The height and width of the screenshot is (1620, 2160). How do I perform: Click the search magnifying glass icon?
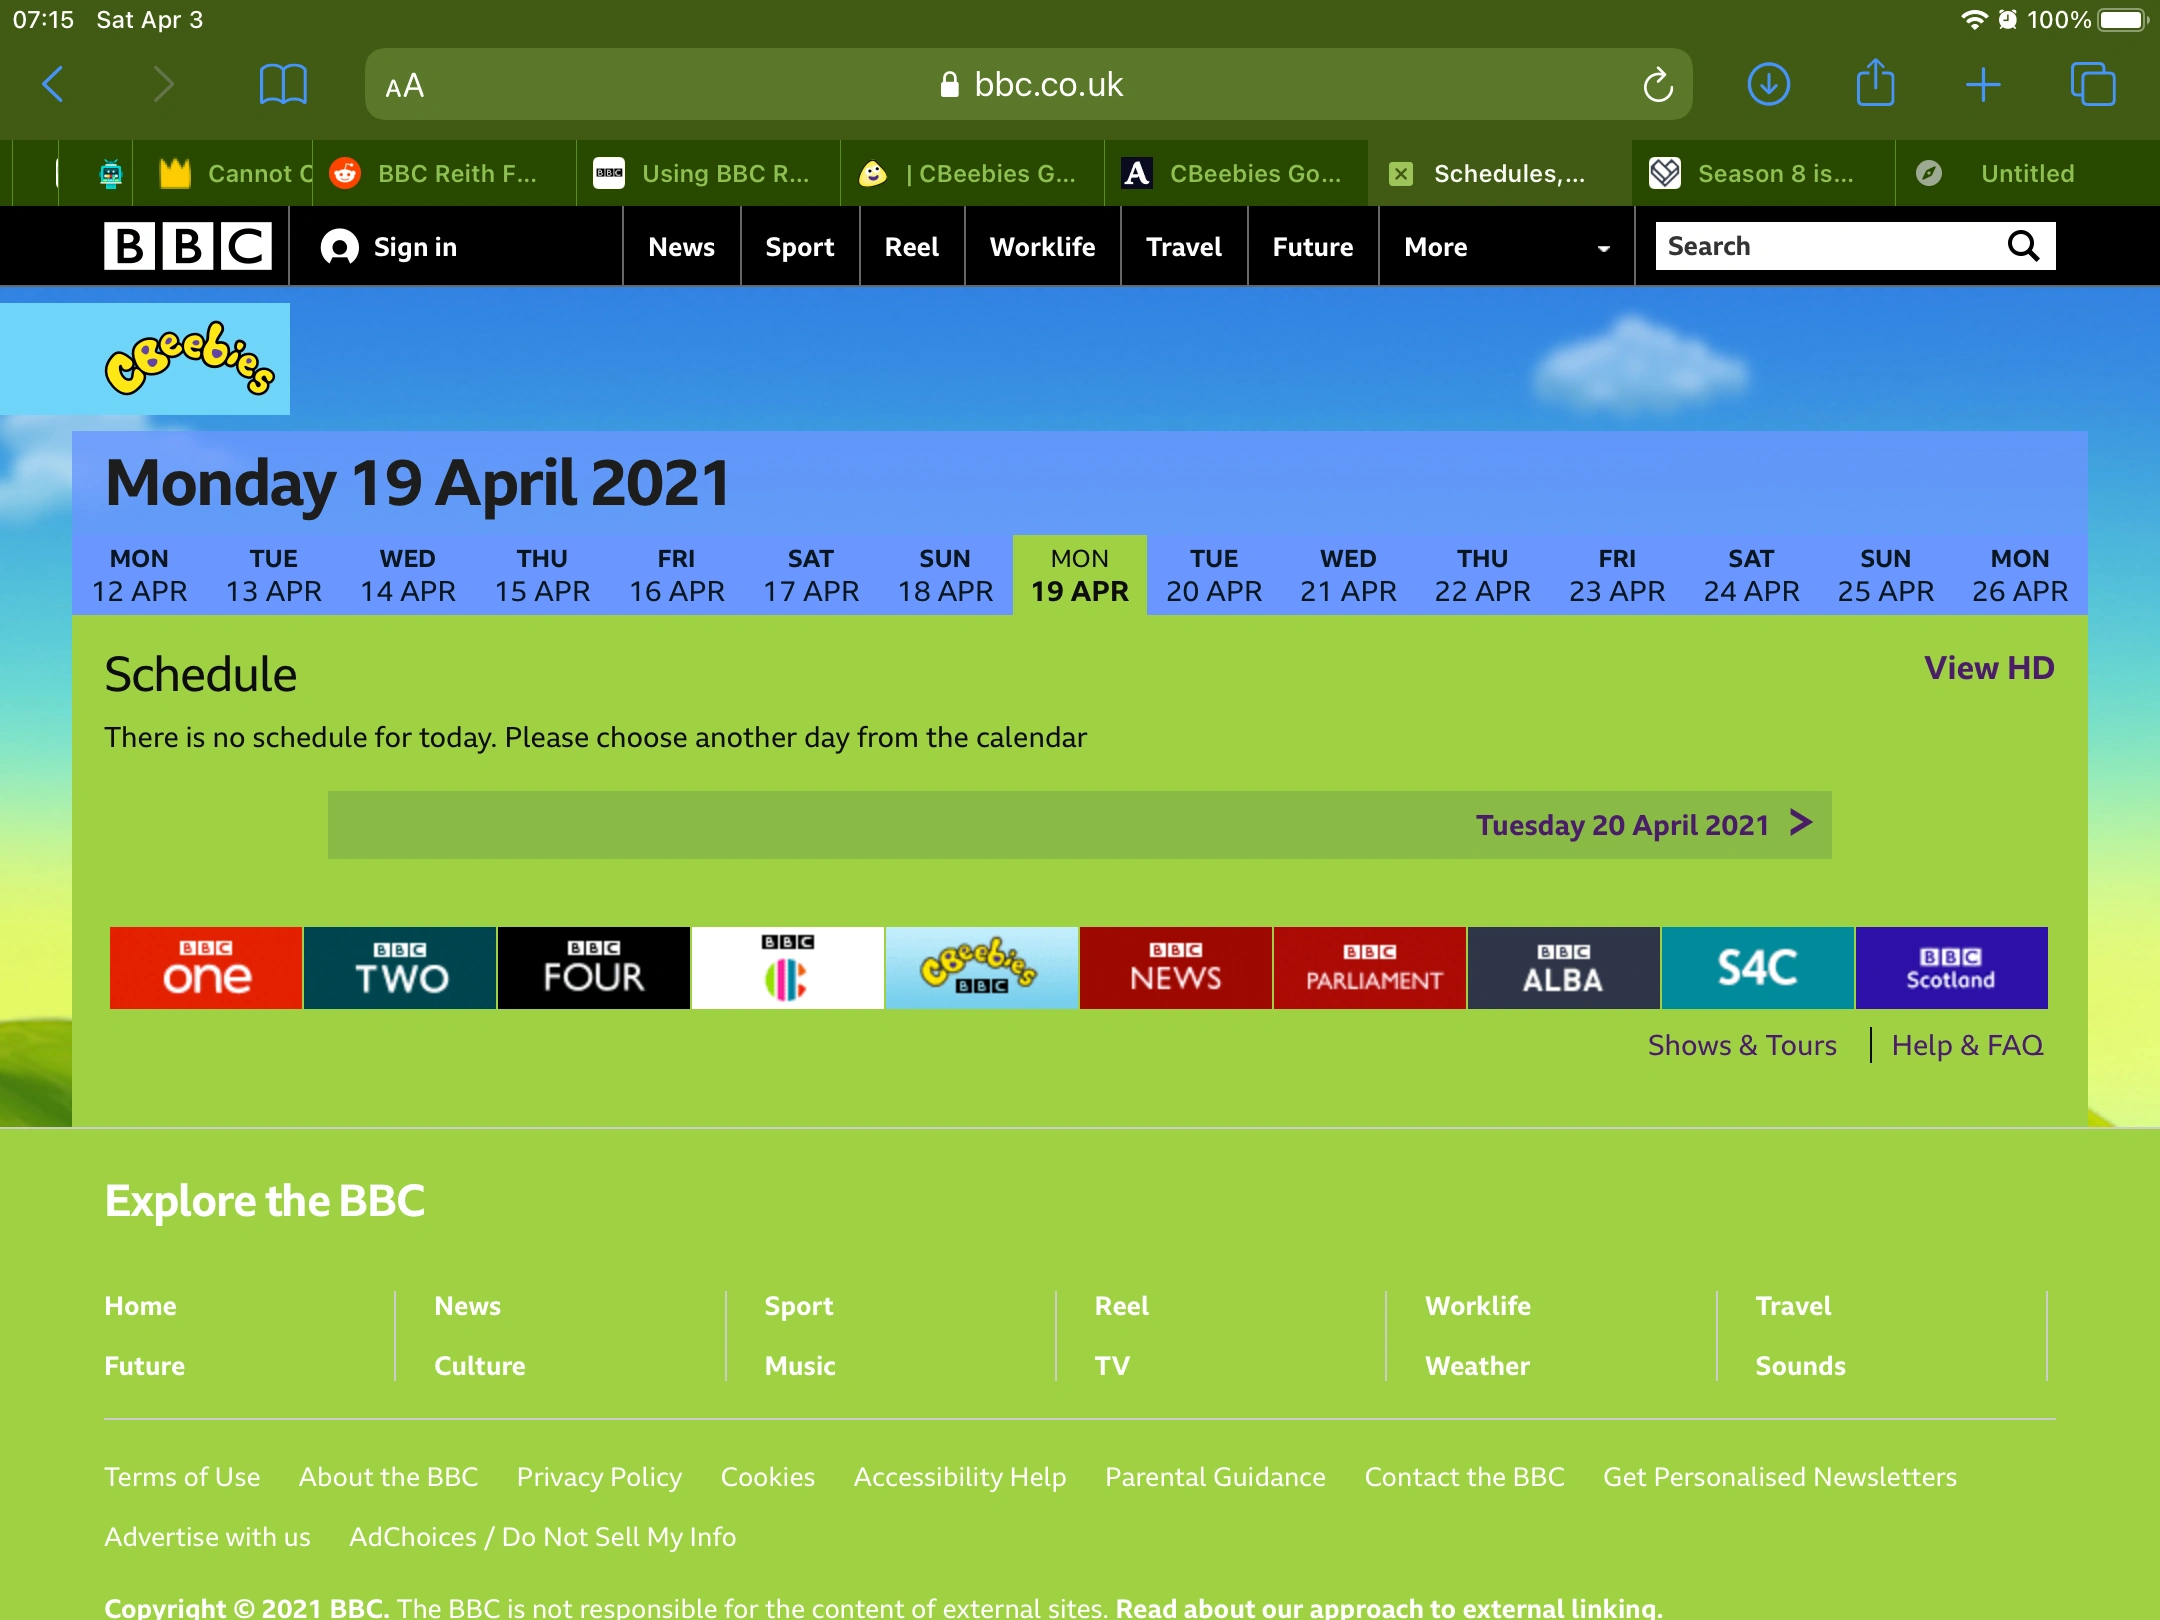pyautogui.click(x=2023, y=246)
